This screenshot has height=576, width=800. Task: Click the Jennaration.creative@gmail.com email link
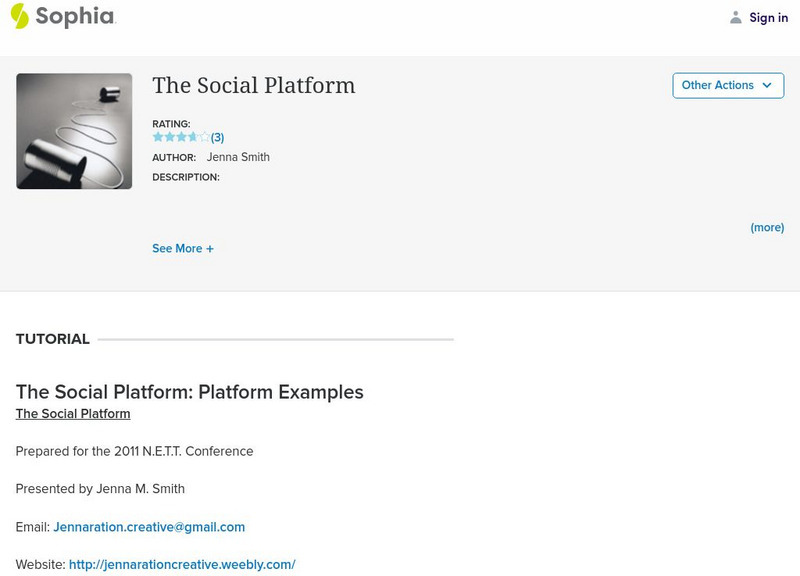click(149, 527)
